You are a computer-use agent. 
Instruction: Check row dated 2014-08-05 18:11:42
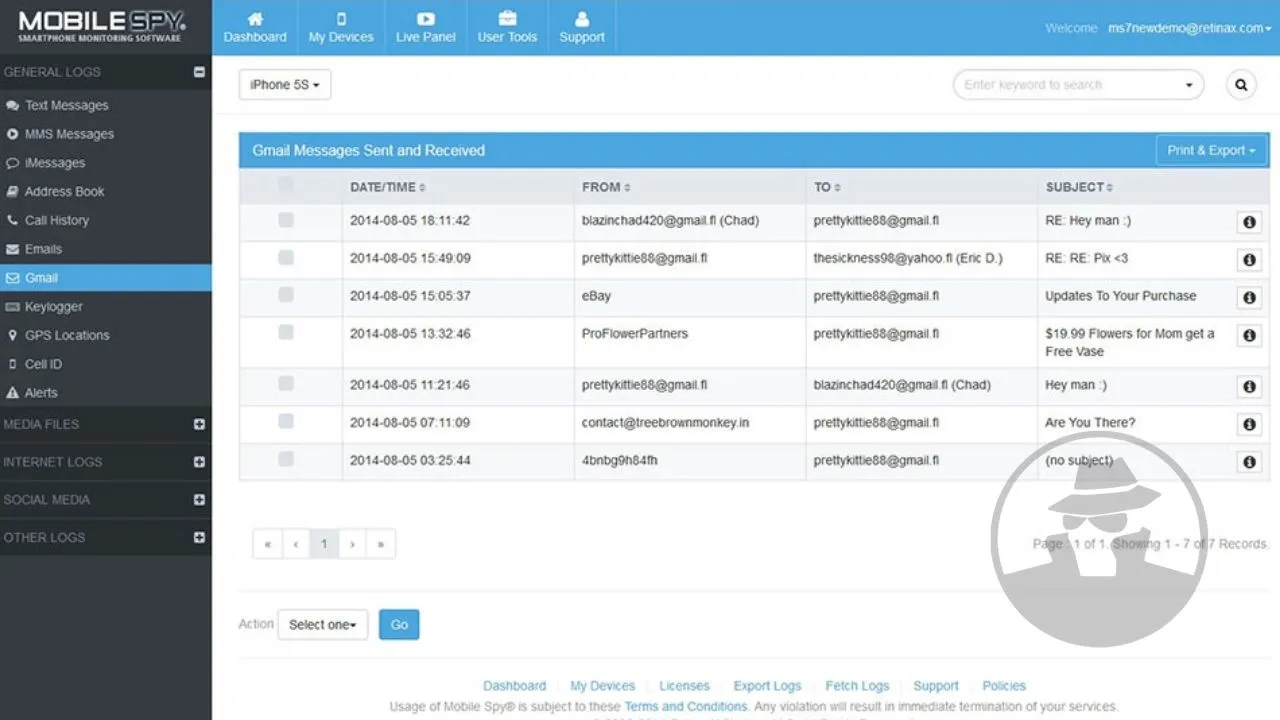(x=286, y=220)
